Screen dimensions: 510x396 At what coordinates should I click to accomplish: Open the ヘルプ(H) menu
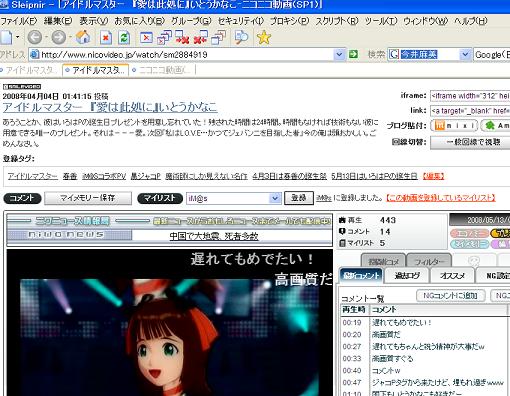pos(471,21)
